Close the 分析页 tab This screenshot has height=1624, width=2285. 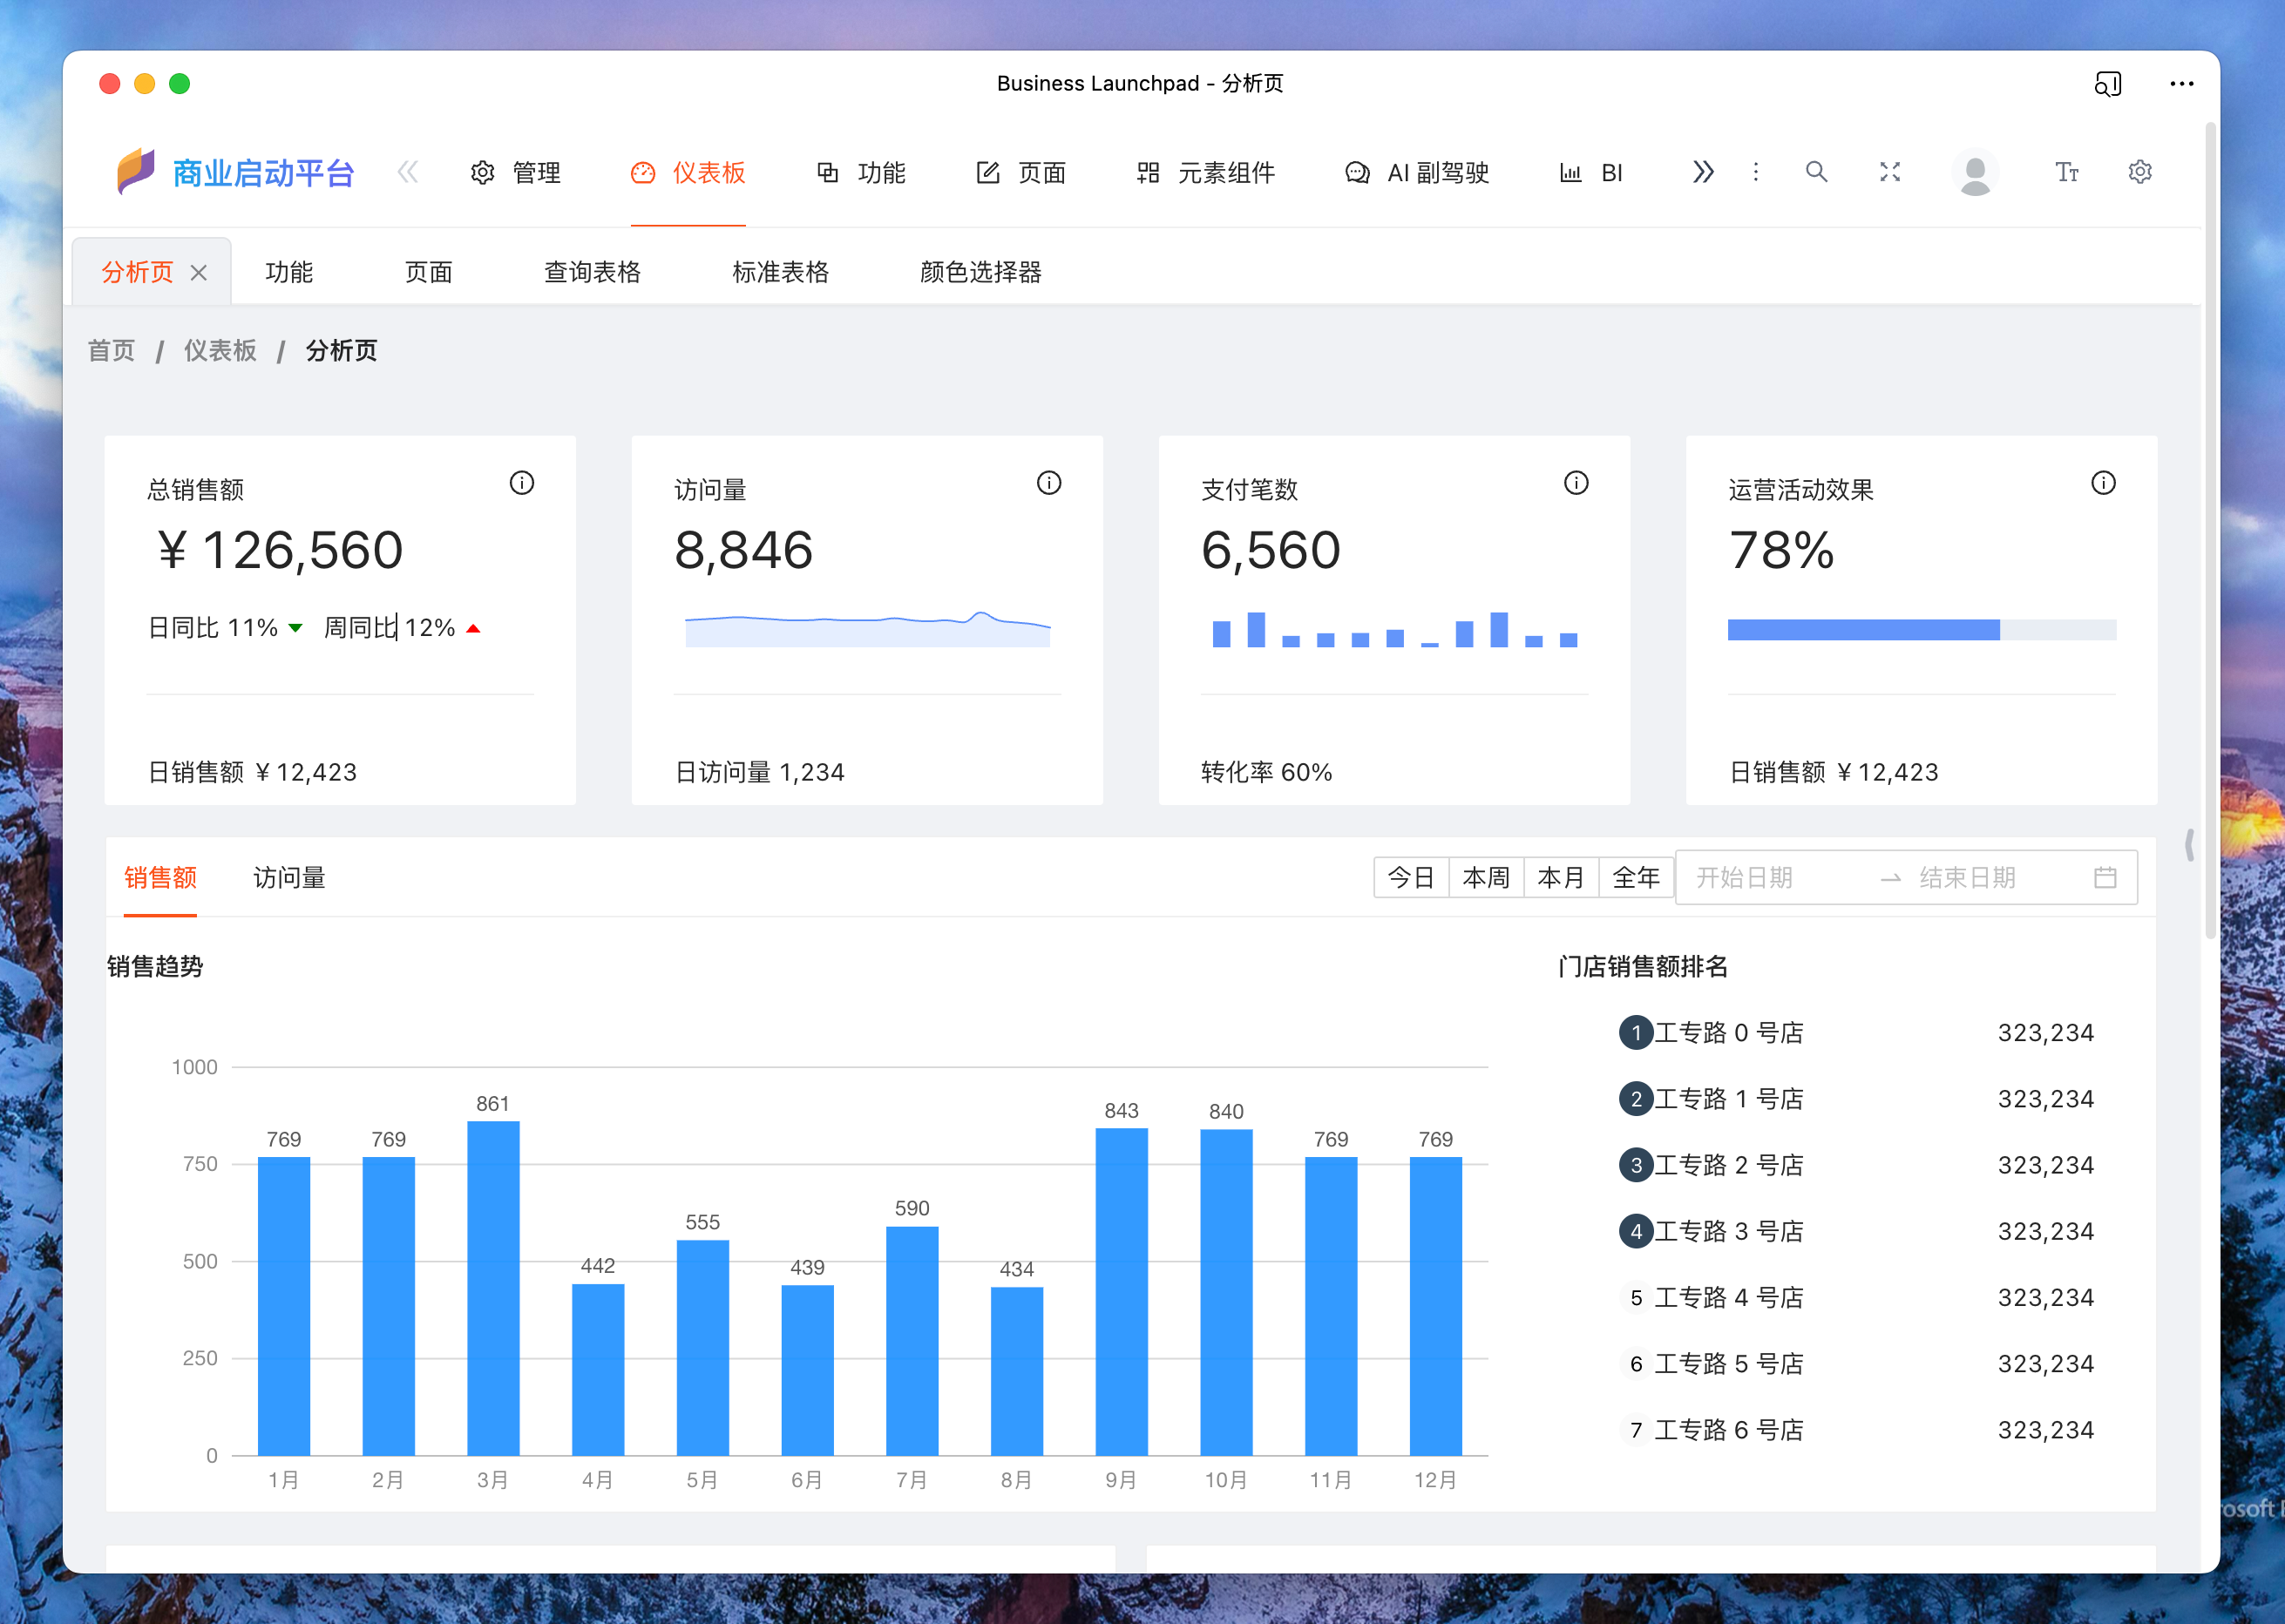199,272
